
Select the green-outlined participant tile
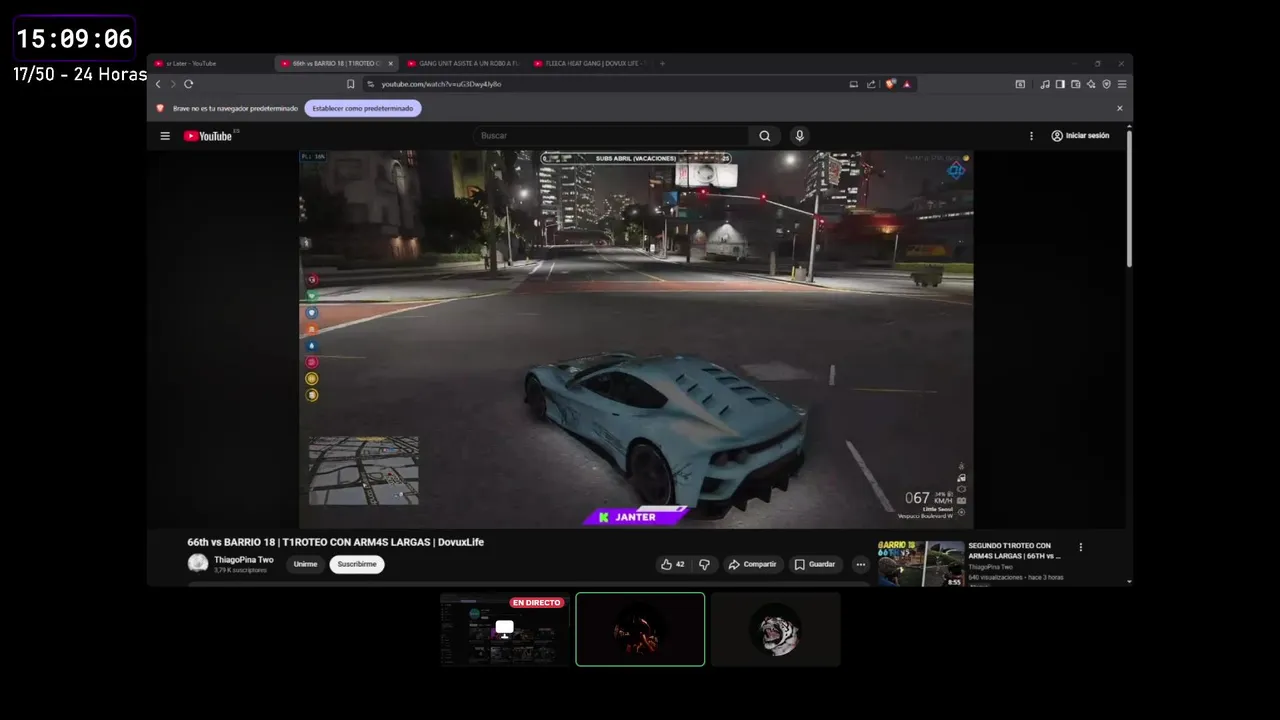click(640, 629)
